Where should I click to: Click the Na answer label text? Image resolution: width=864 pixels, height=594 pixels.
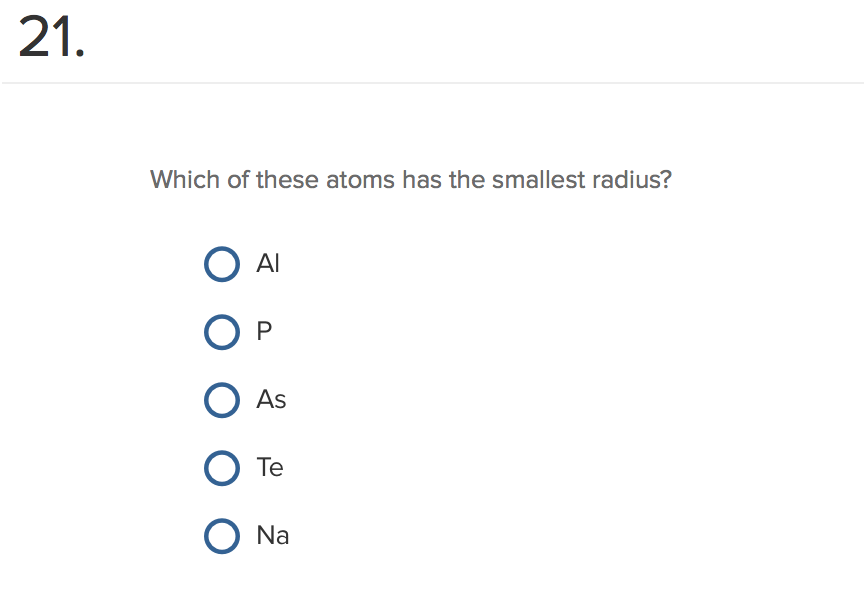pyautogui.click(x=274, y=536)
